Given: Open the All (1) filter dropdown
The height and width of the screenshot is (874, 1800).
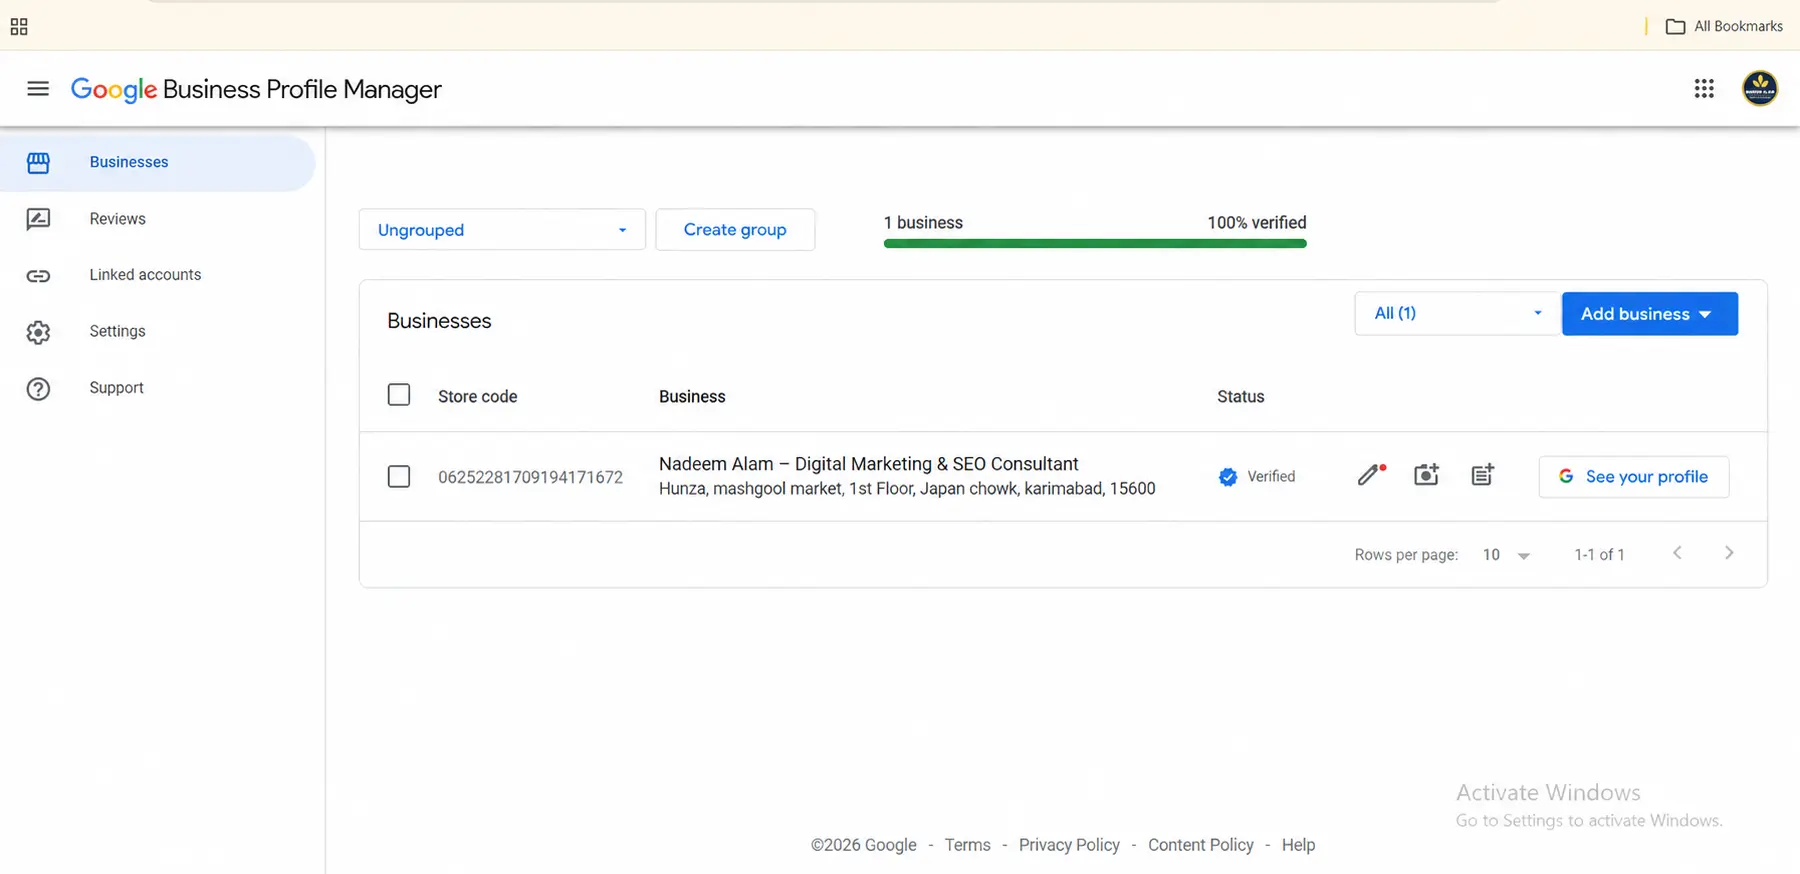Looking at the screenshot, I should pyautogui.click(x=1457, y=313).
